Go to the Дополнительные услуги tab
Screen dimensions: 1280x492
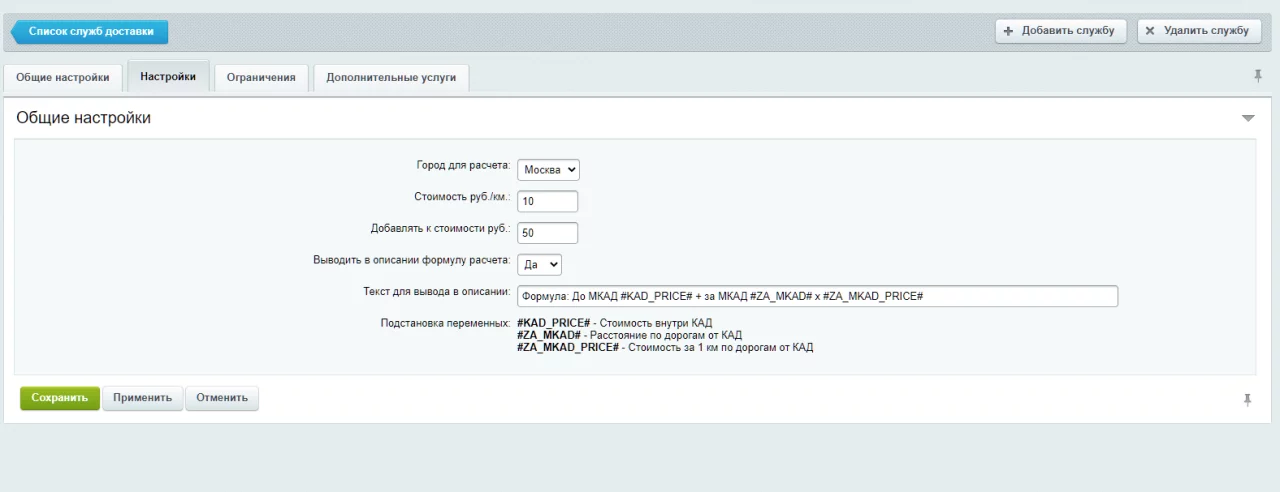391,78
